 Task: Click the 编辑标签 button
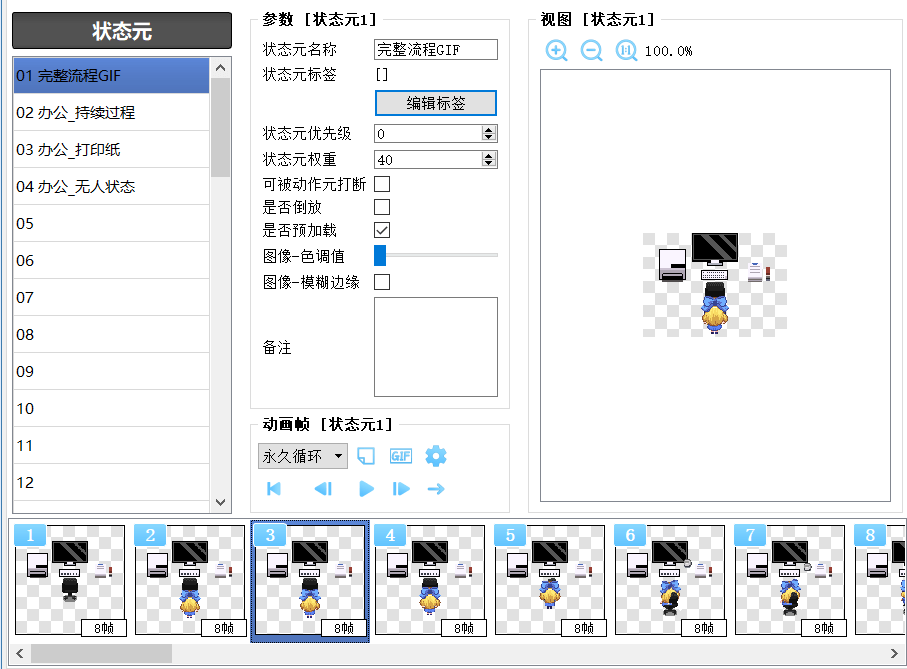pyautogui.click(x=435, y=103)
